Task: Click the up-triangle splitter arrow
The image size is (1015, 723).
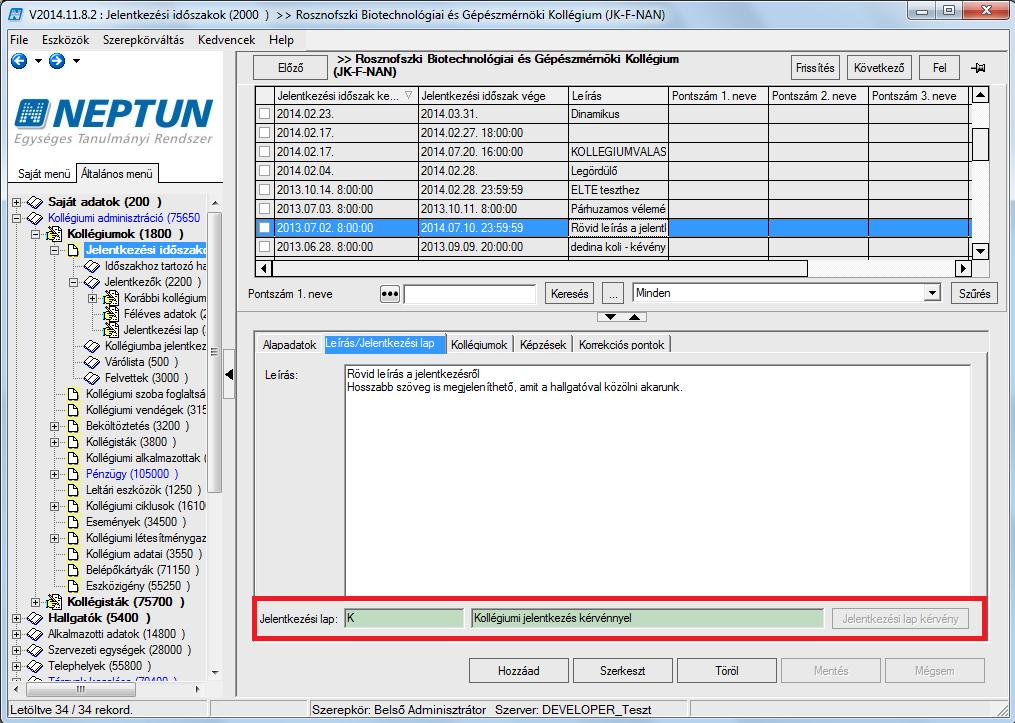Action: 634,317
